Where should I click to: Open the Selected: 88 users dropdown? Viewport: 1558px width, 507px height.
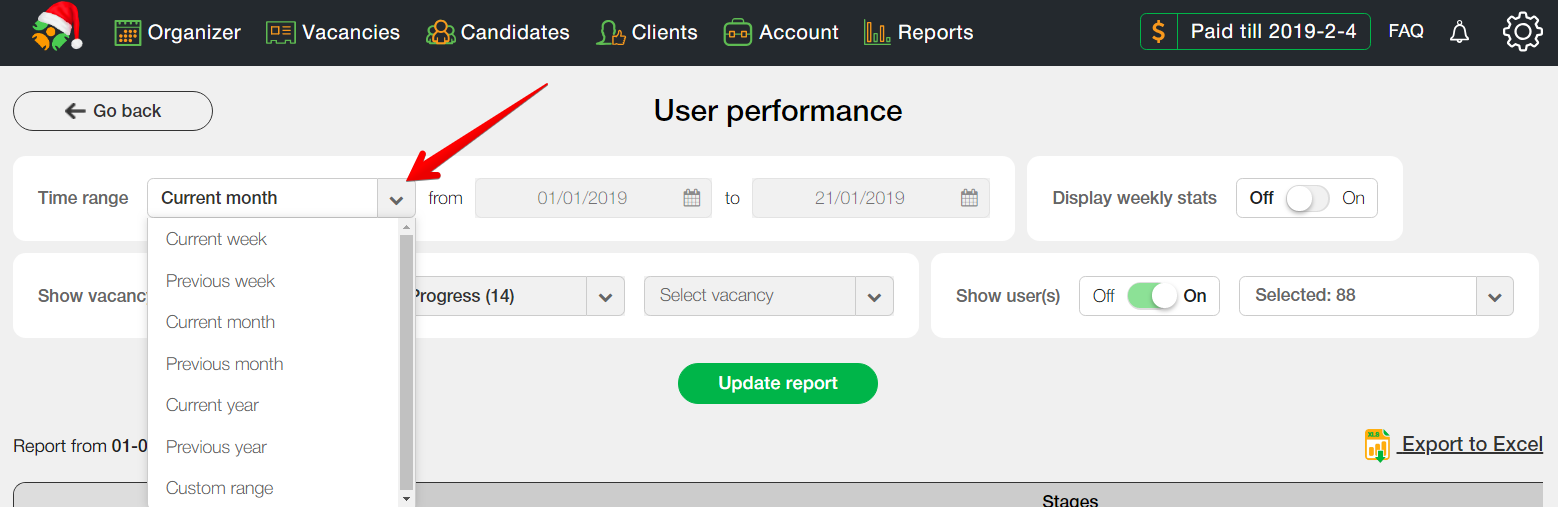click(1494, 297)
